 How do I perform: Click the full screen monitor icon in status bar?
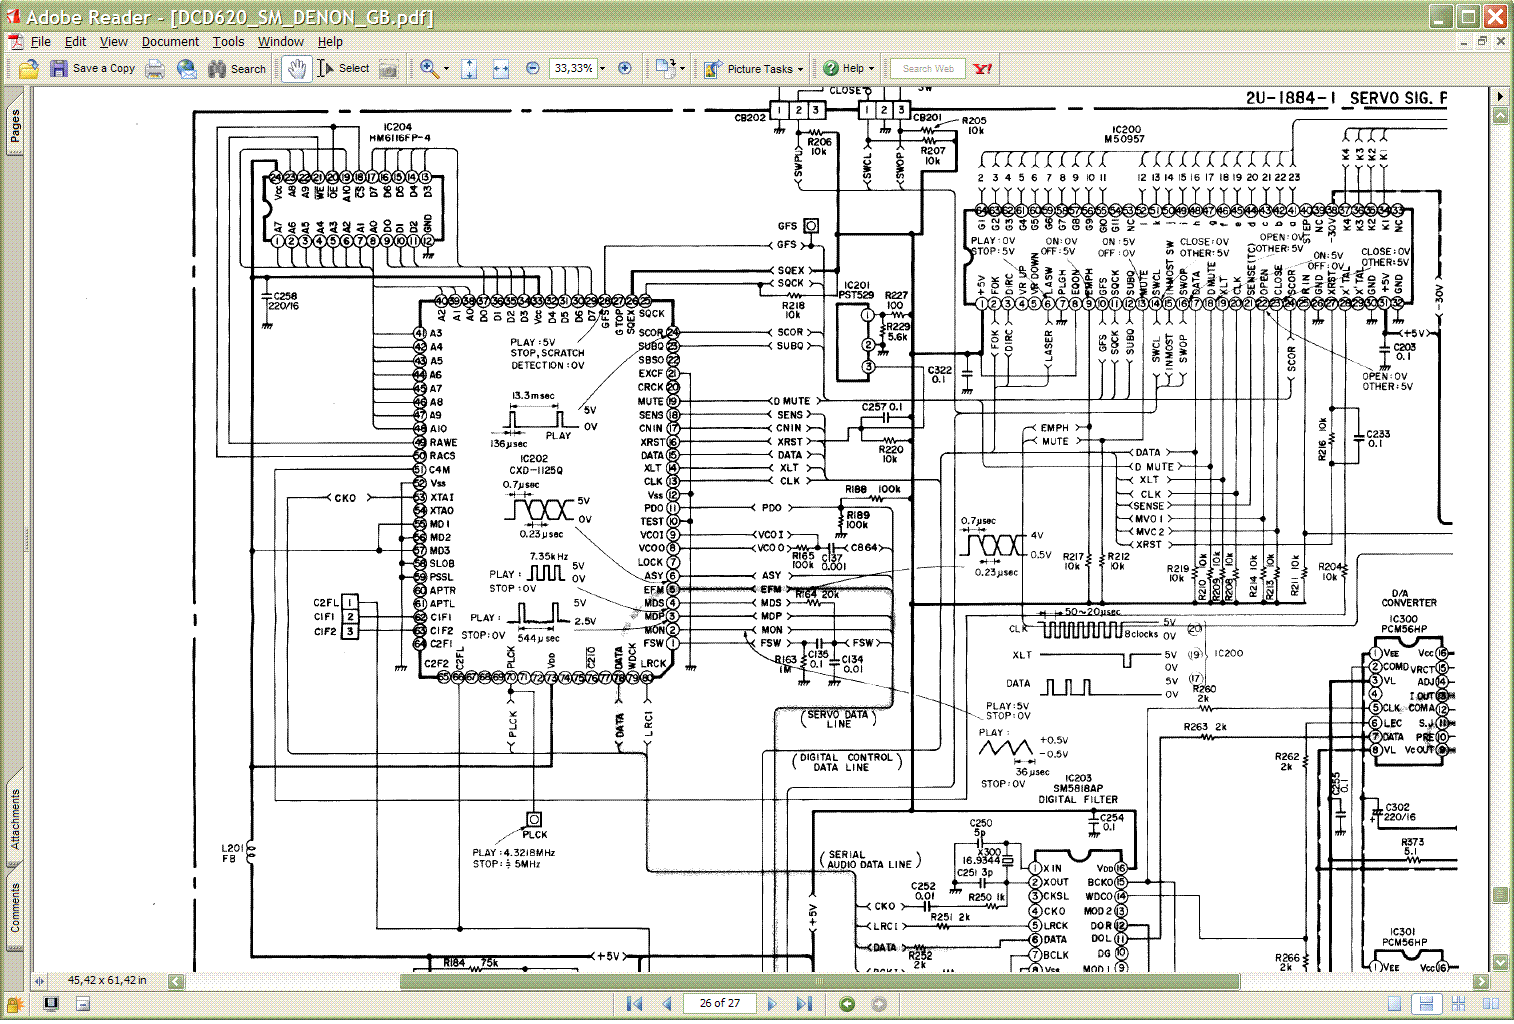coord(51,1003)
